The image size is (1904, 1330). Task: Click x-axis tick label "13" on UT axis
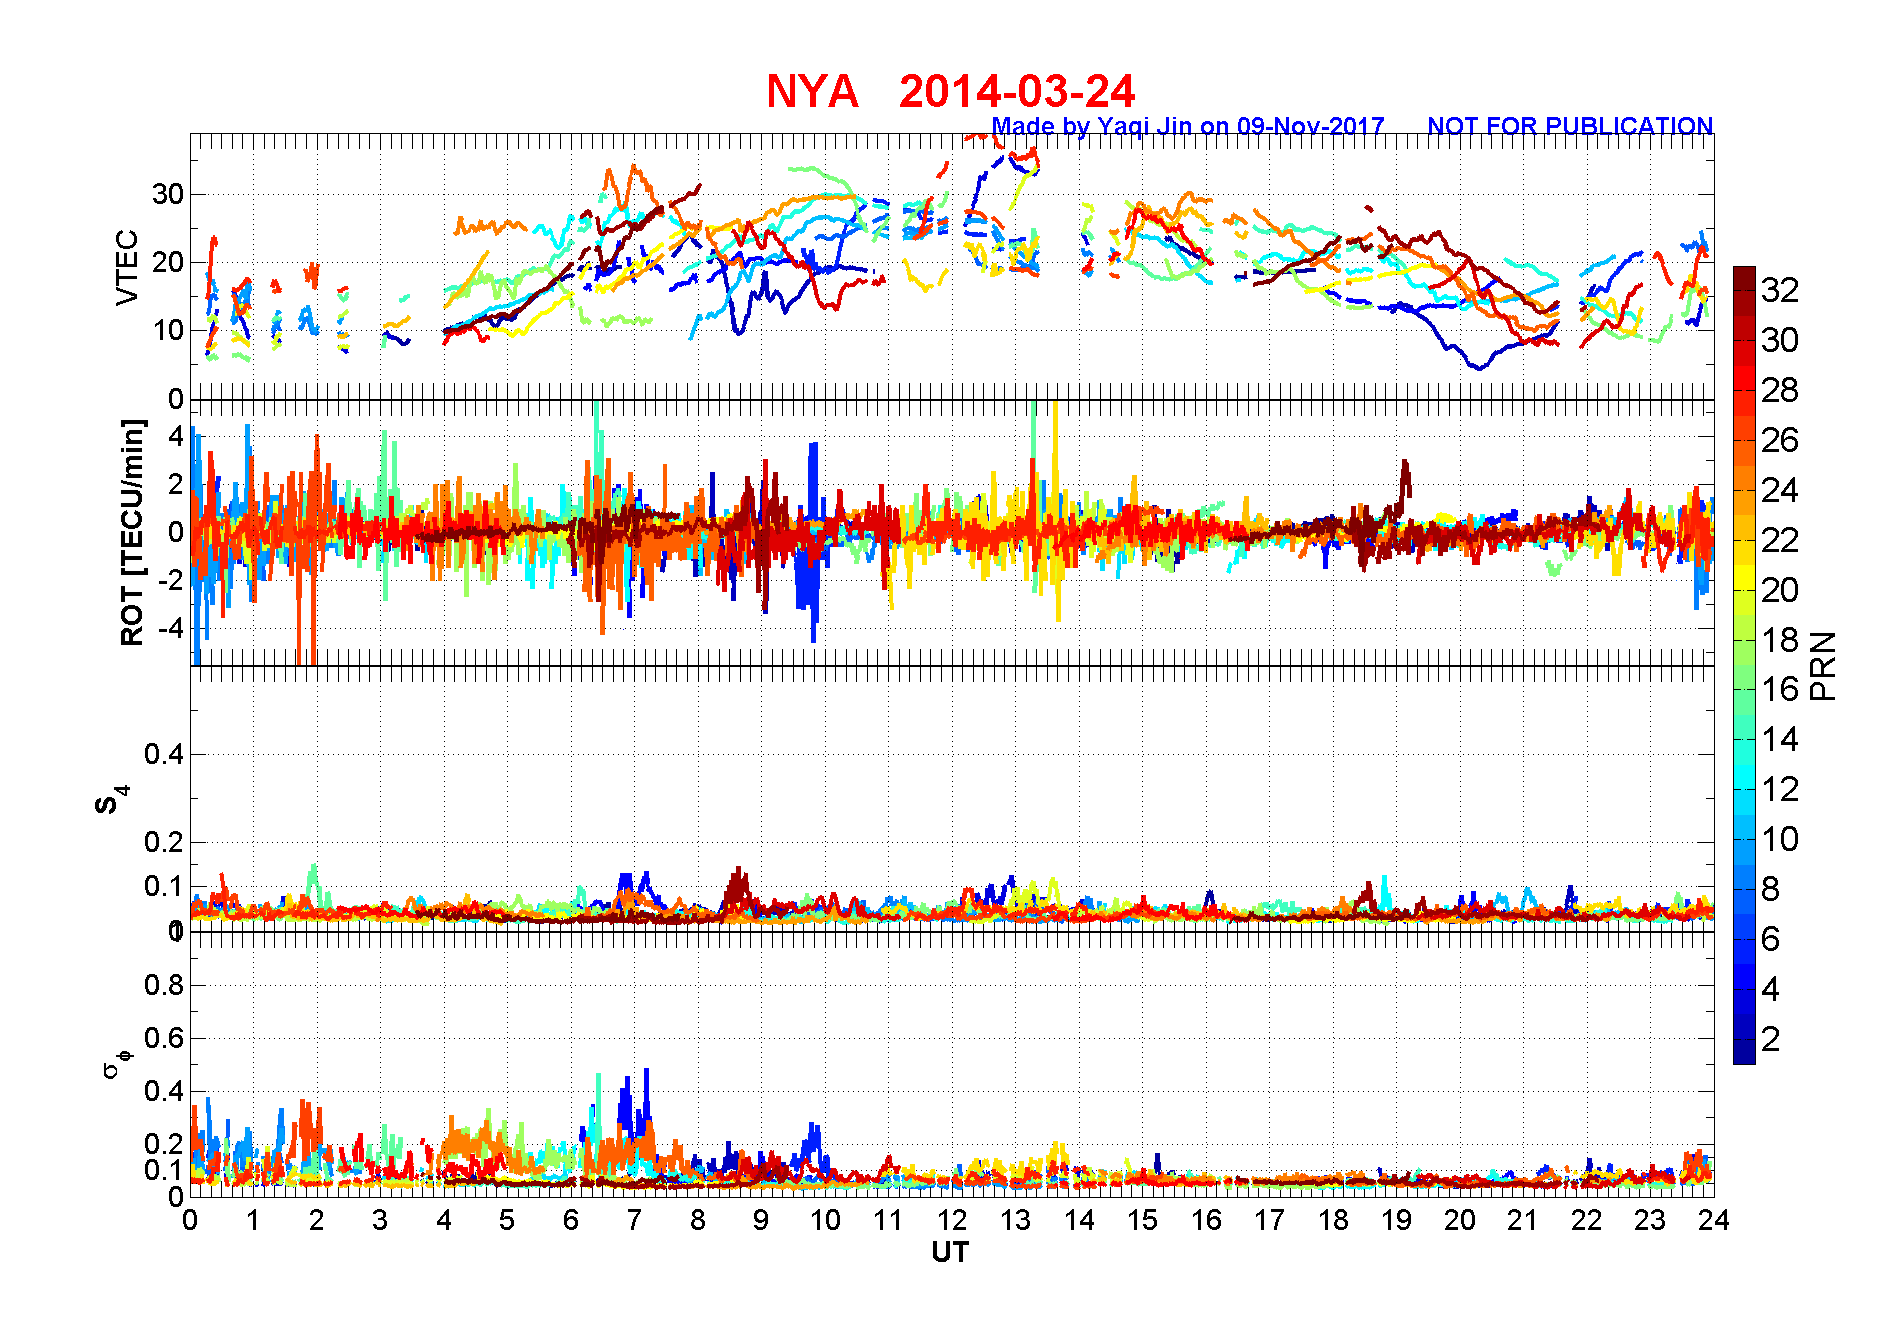1015,1220
